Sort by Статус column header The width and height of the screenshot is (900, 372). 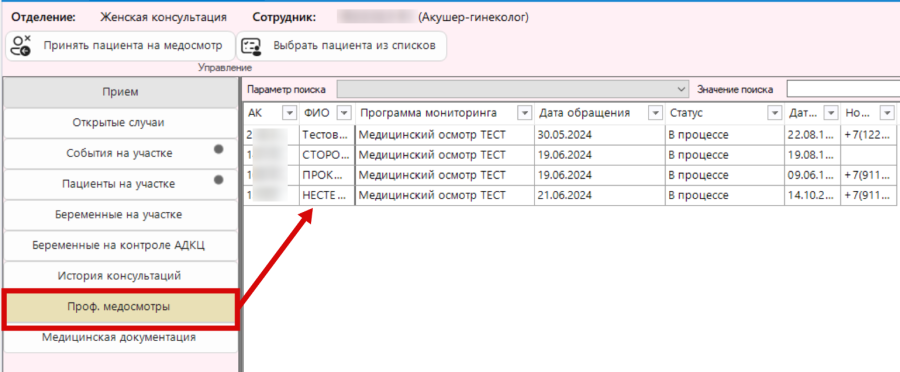tap(685, 113)
